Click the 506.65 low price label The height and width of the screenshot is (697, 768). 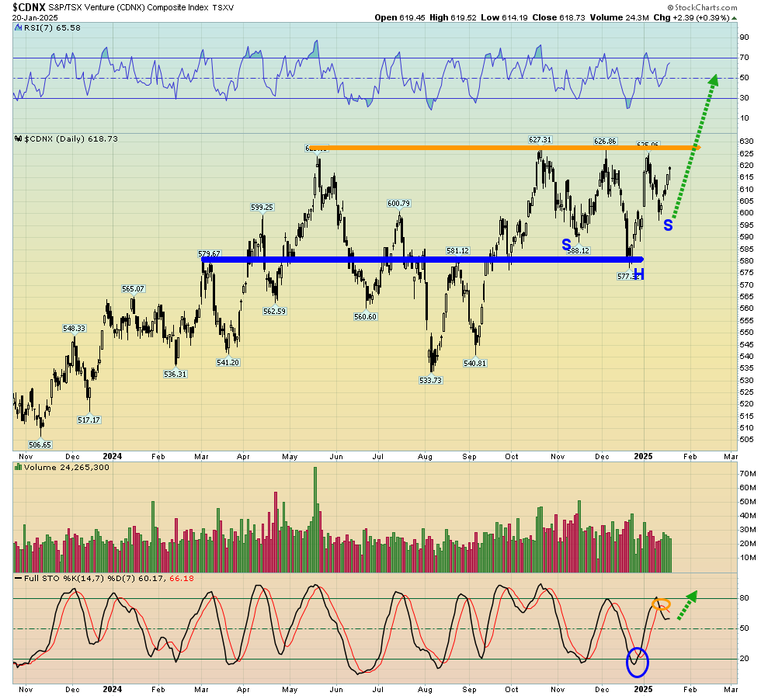coord(41,444)
